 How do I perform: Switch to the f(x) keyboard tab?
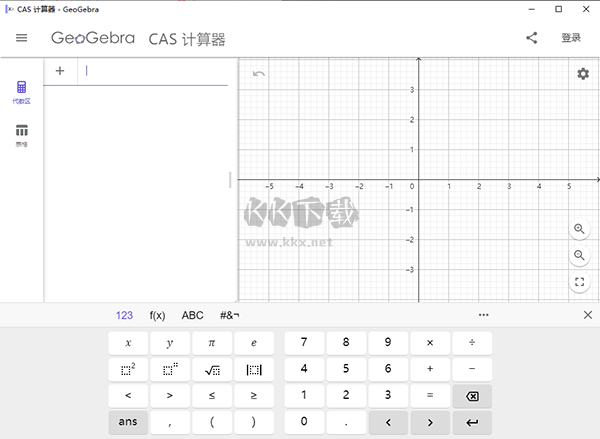click(157, 315)
